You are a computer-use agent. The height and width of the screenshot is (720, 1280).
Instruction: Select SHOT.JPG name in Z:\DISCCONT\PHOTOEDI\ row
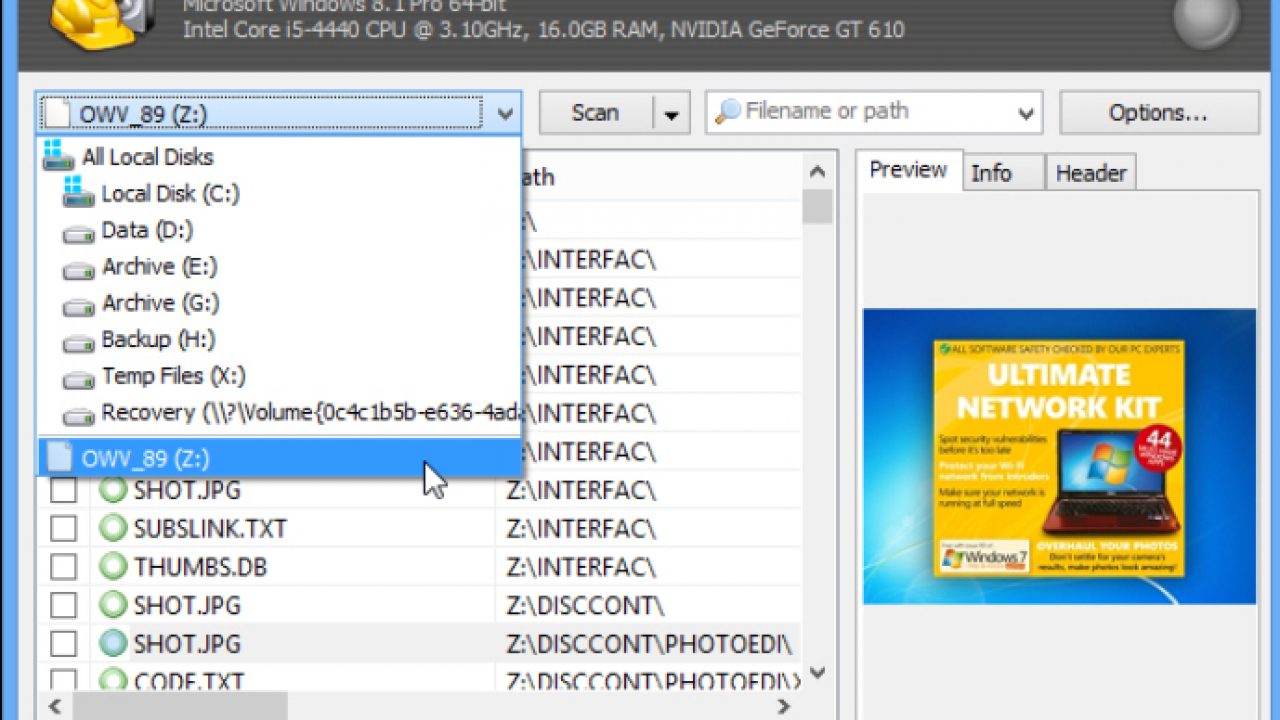tap(187, 643)
